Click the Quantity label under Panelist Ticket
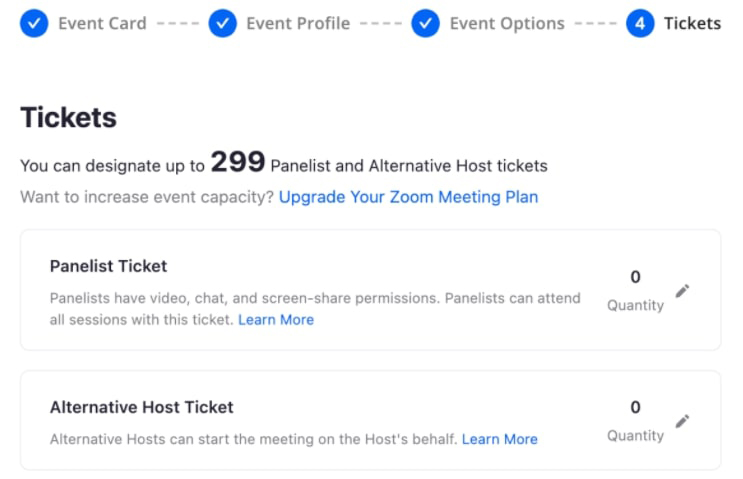 (635, 306)
